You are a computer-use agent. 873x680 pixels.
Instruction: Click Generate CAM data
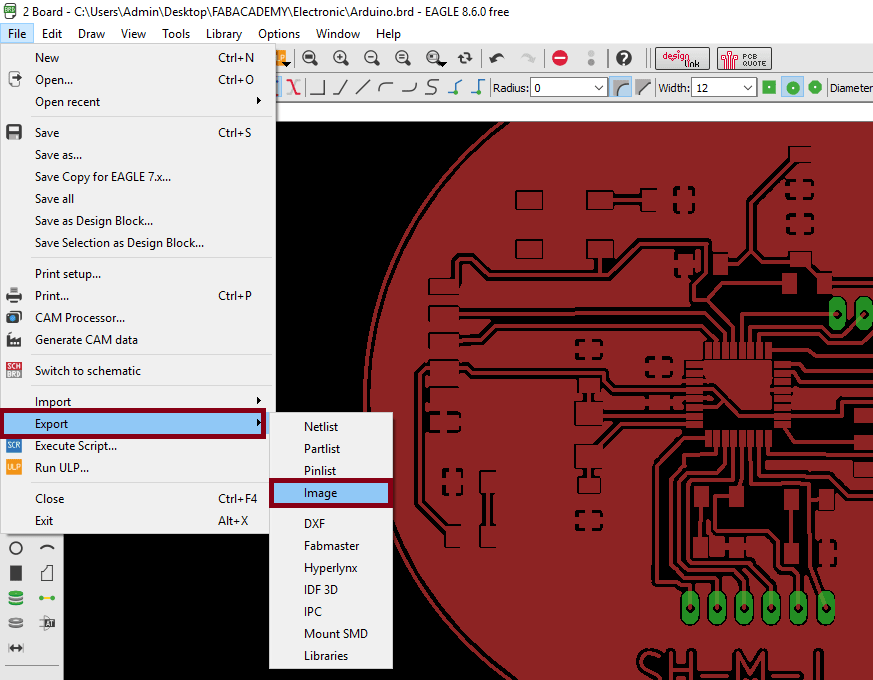(x=138, y=340)
